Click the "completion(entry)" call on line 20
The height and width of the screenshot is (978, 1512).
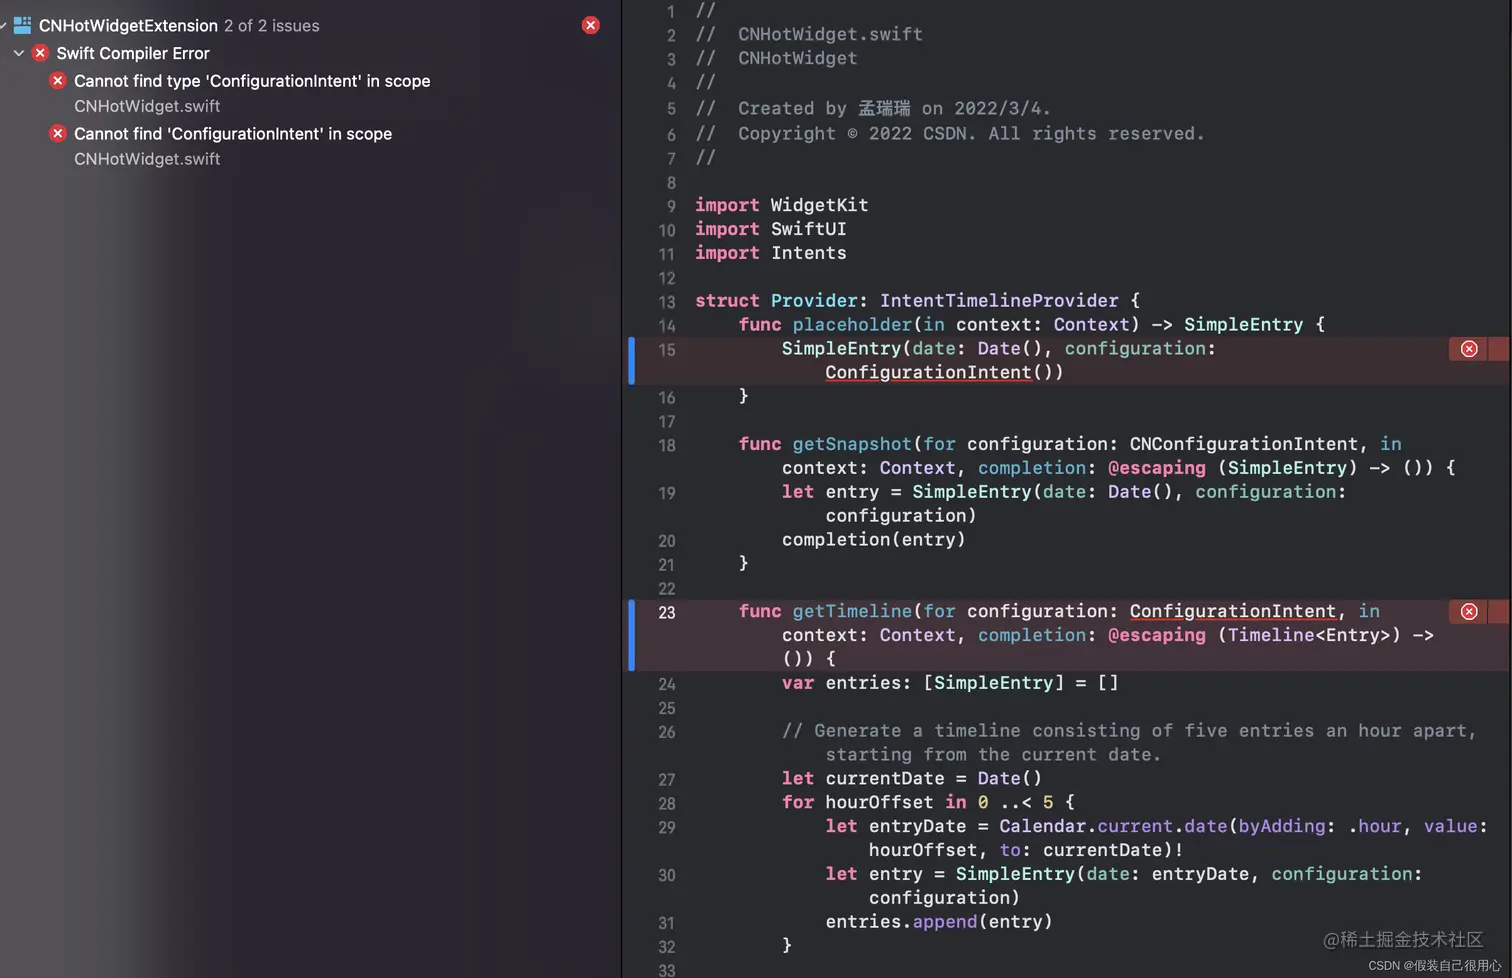click(874, 540)
